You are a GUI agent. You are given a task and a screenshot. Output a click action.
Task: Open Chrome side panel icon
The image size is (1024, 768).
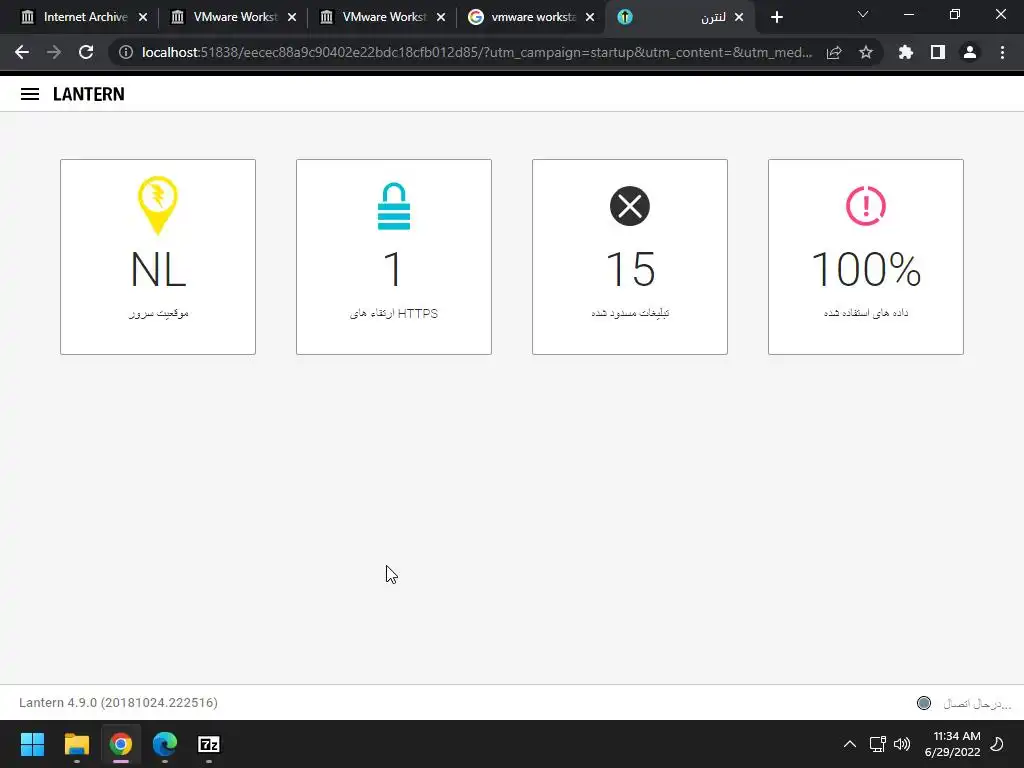[x=938, y=52]
